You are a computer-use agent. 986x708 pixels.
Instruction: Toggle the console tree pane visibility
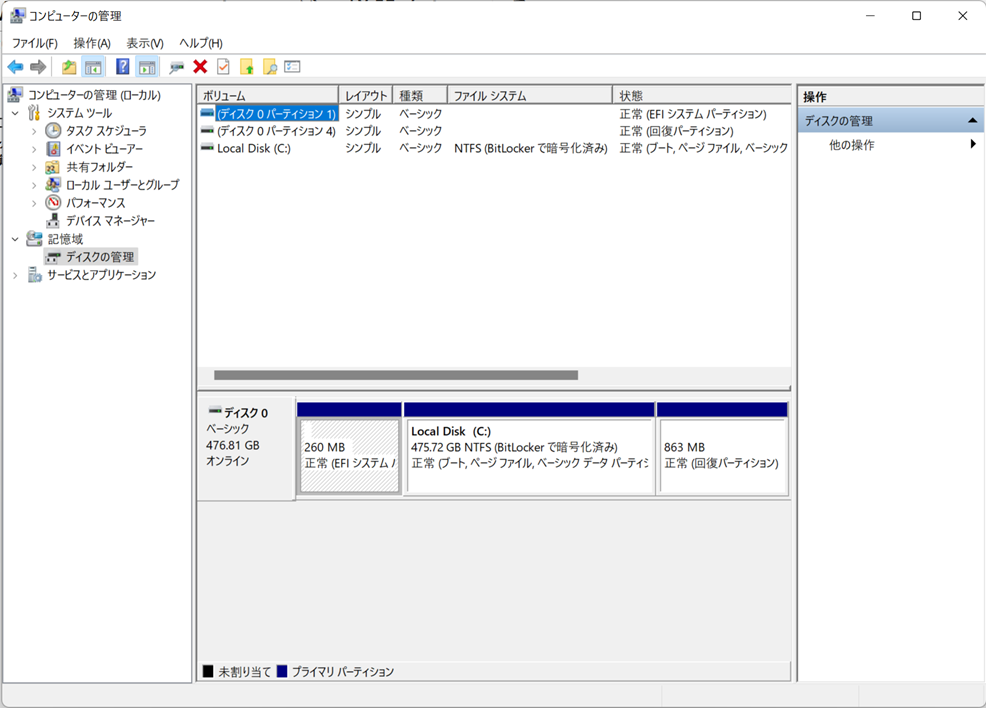[92, 66]
